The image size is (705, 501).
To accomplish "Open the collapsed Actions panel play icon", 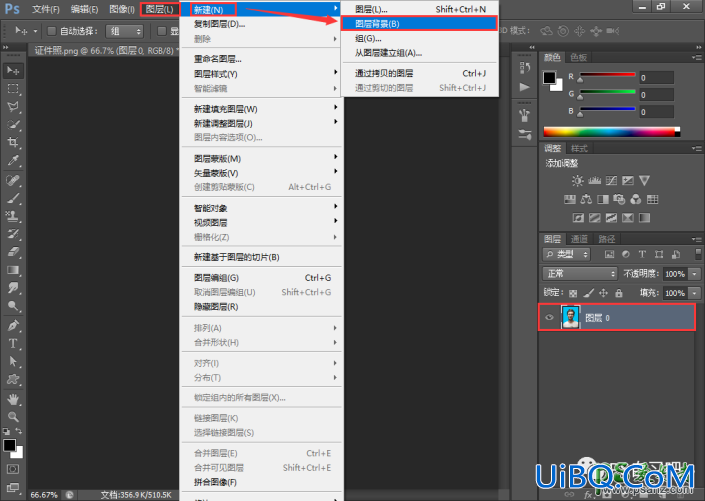I will [524, 87].
